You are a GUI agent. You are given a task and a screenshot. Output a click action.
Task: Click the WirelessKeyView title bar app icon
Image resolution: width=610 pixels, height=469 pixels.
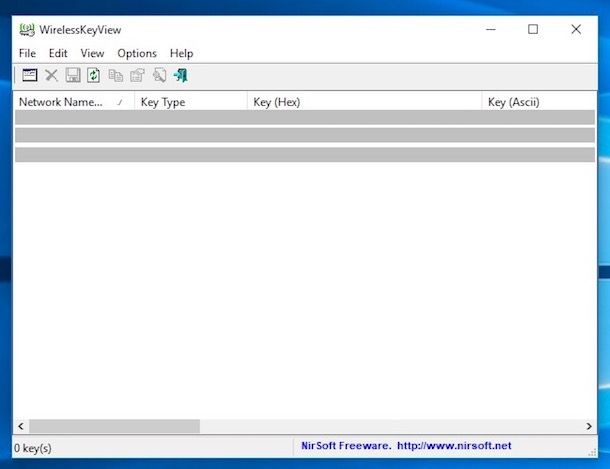[27, 30]
